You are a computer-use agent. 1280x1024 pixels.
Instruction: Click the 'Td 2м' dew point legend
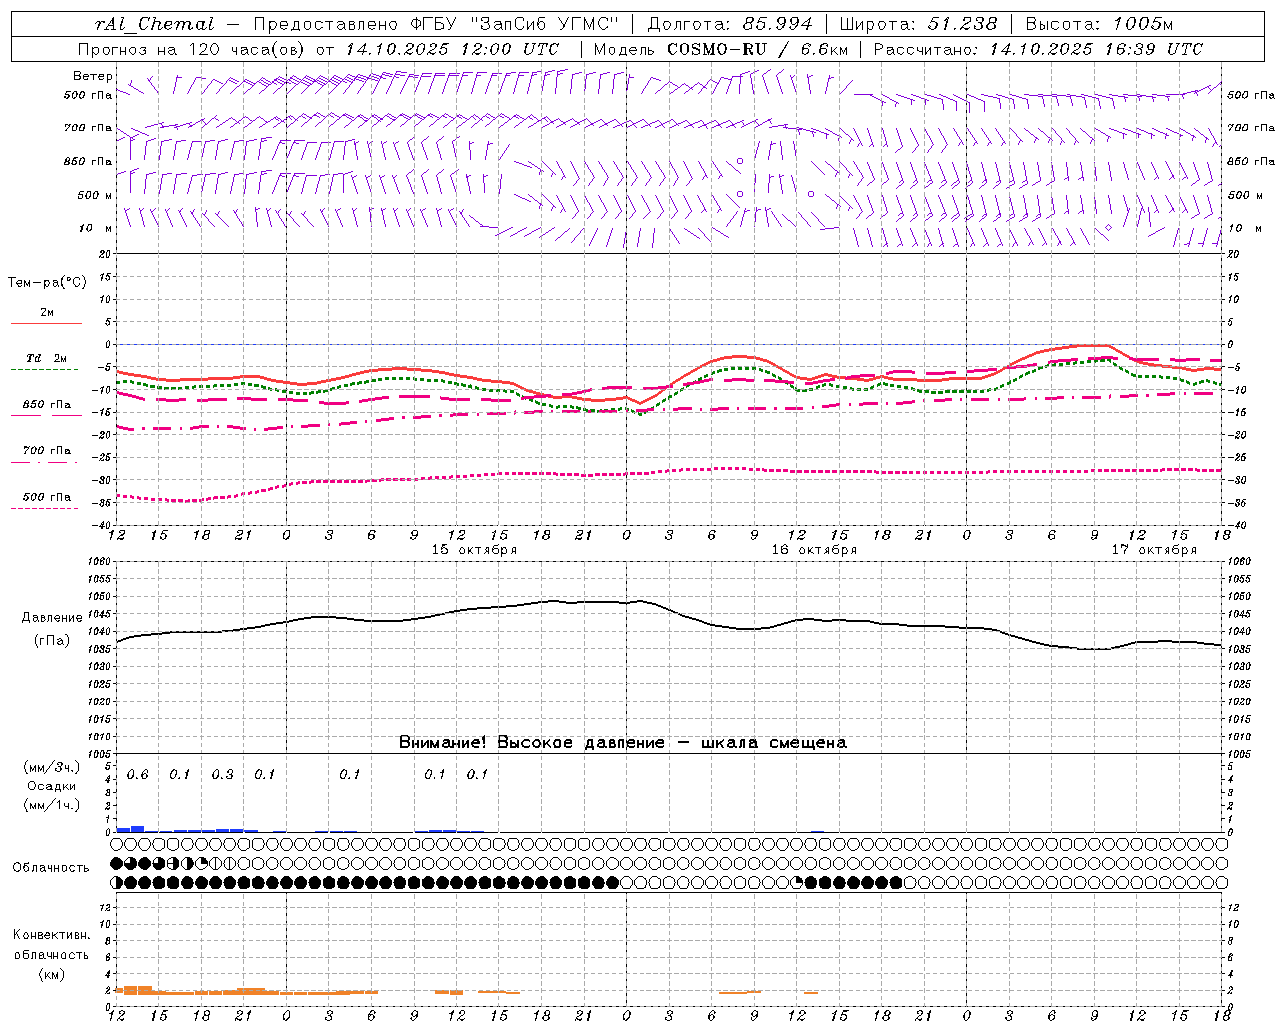pos(47,358)
